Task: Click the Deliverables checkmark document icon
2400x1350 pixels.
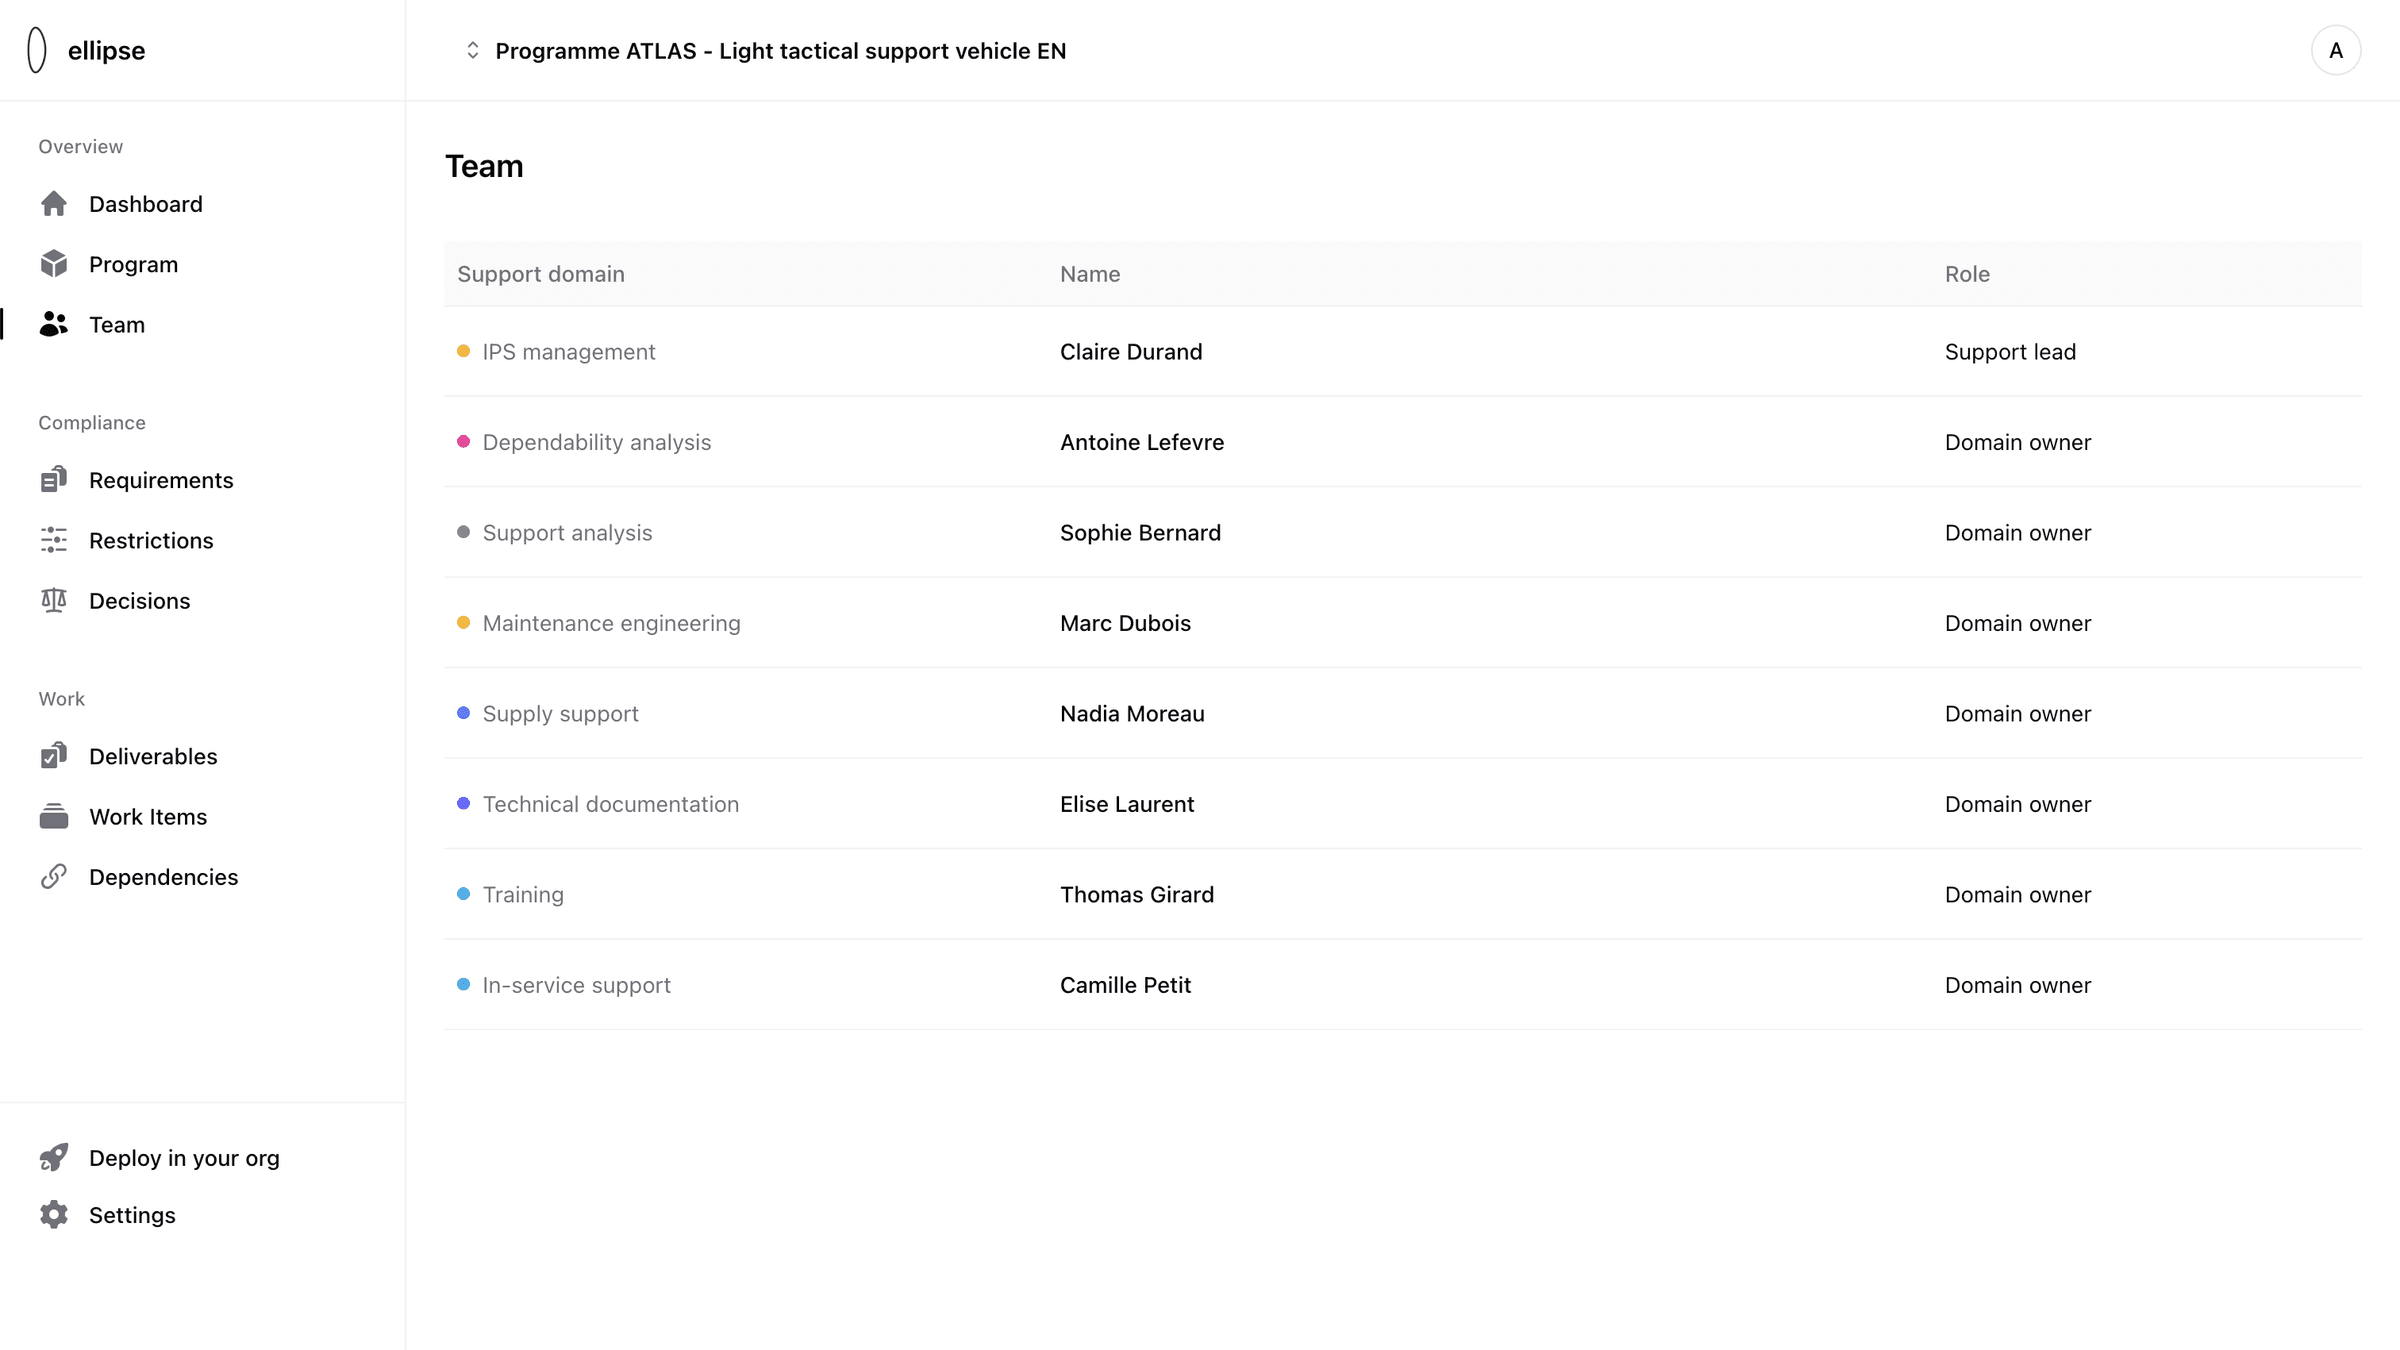Action: tap(54, 756)
